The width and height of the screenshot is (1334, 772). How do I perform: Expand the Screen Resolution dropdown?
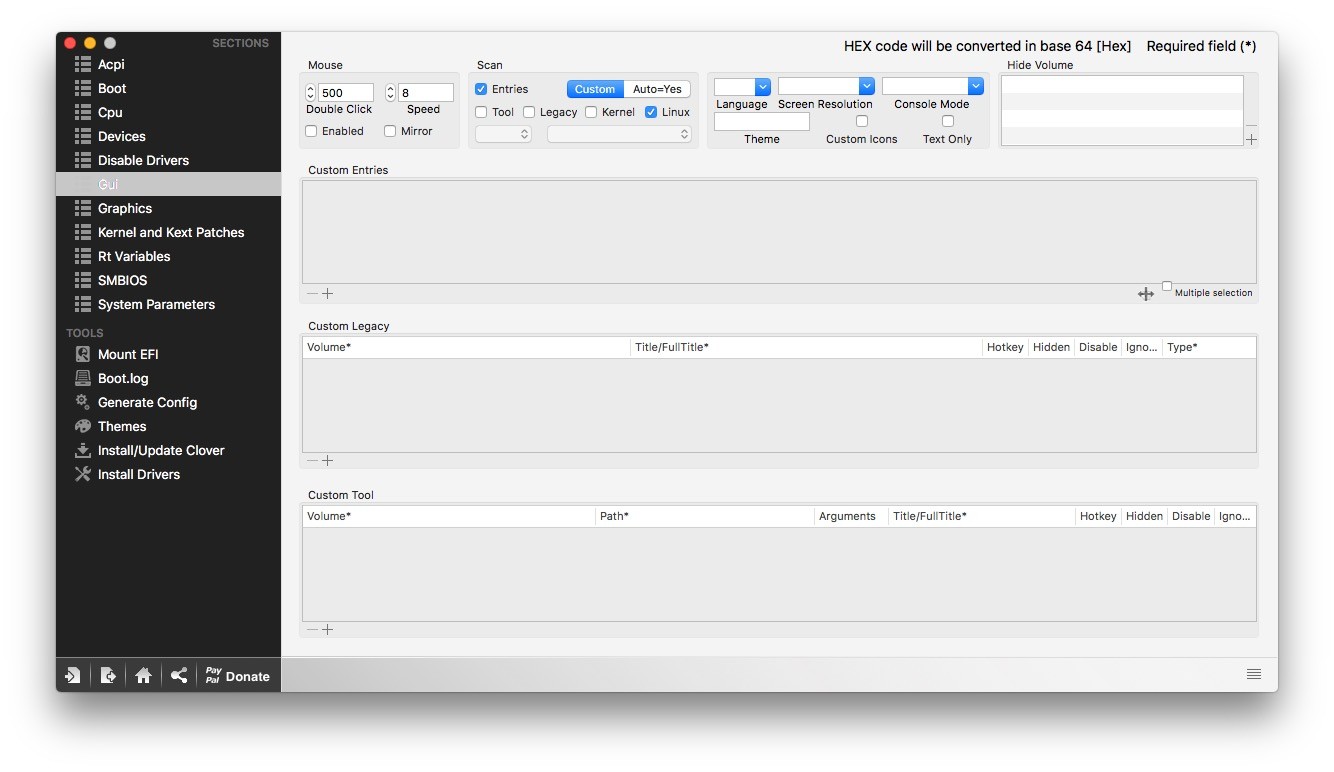pyautogui.click(x=826, y=87)
